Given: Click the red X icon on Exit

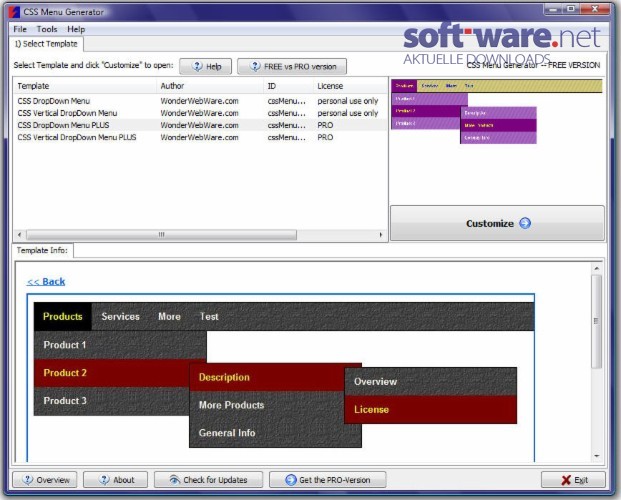Looking at the screenshot, I should pos(566,480).
